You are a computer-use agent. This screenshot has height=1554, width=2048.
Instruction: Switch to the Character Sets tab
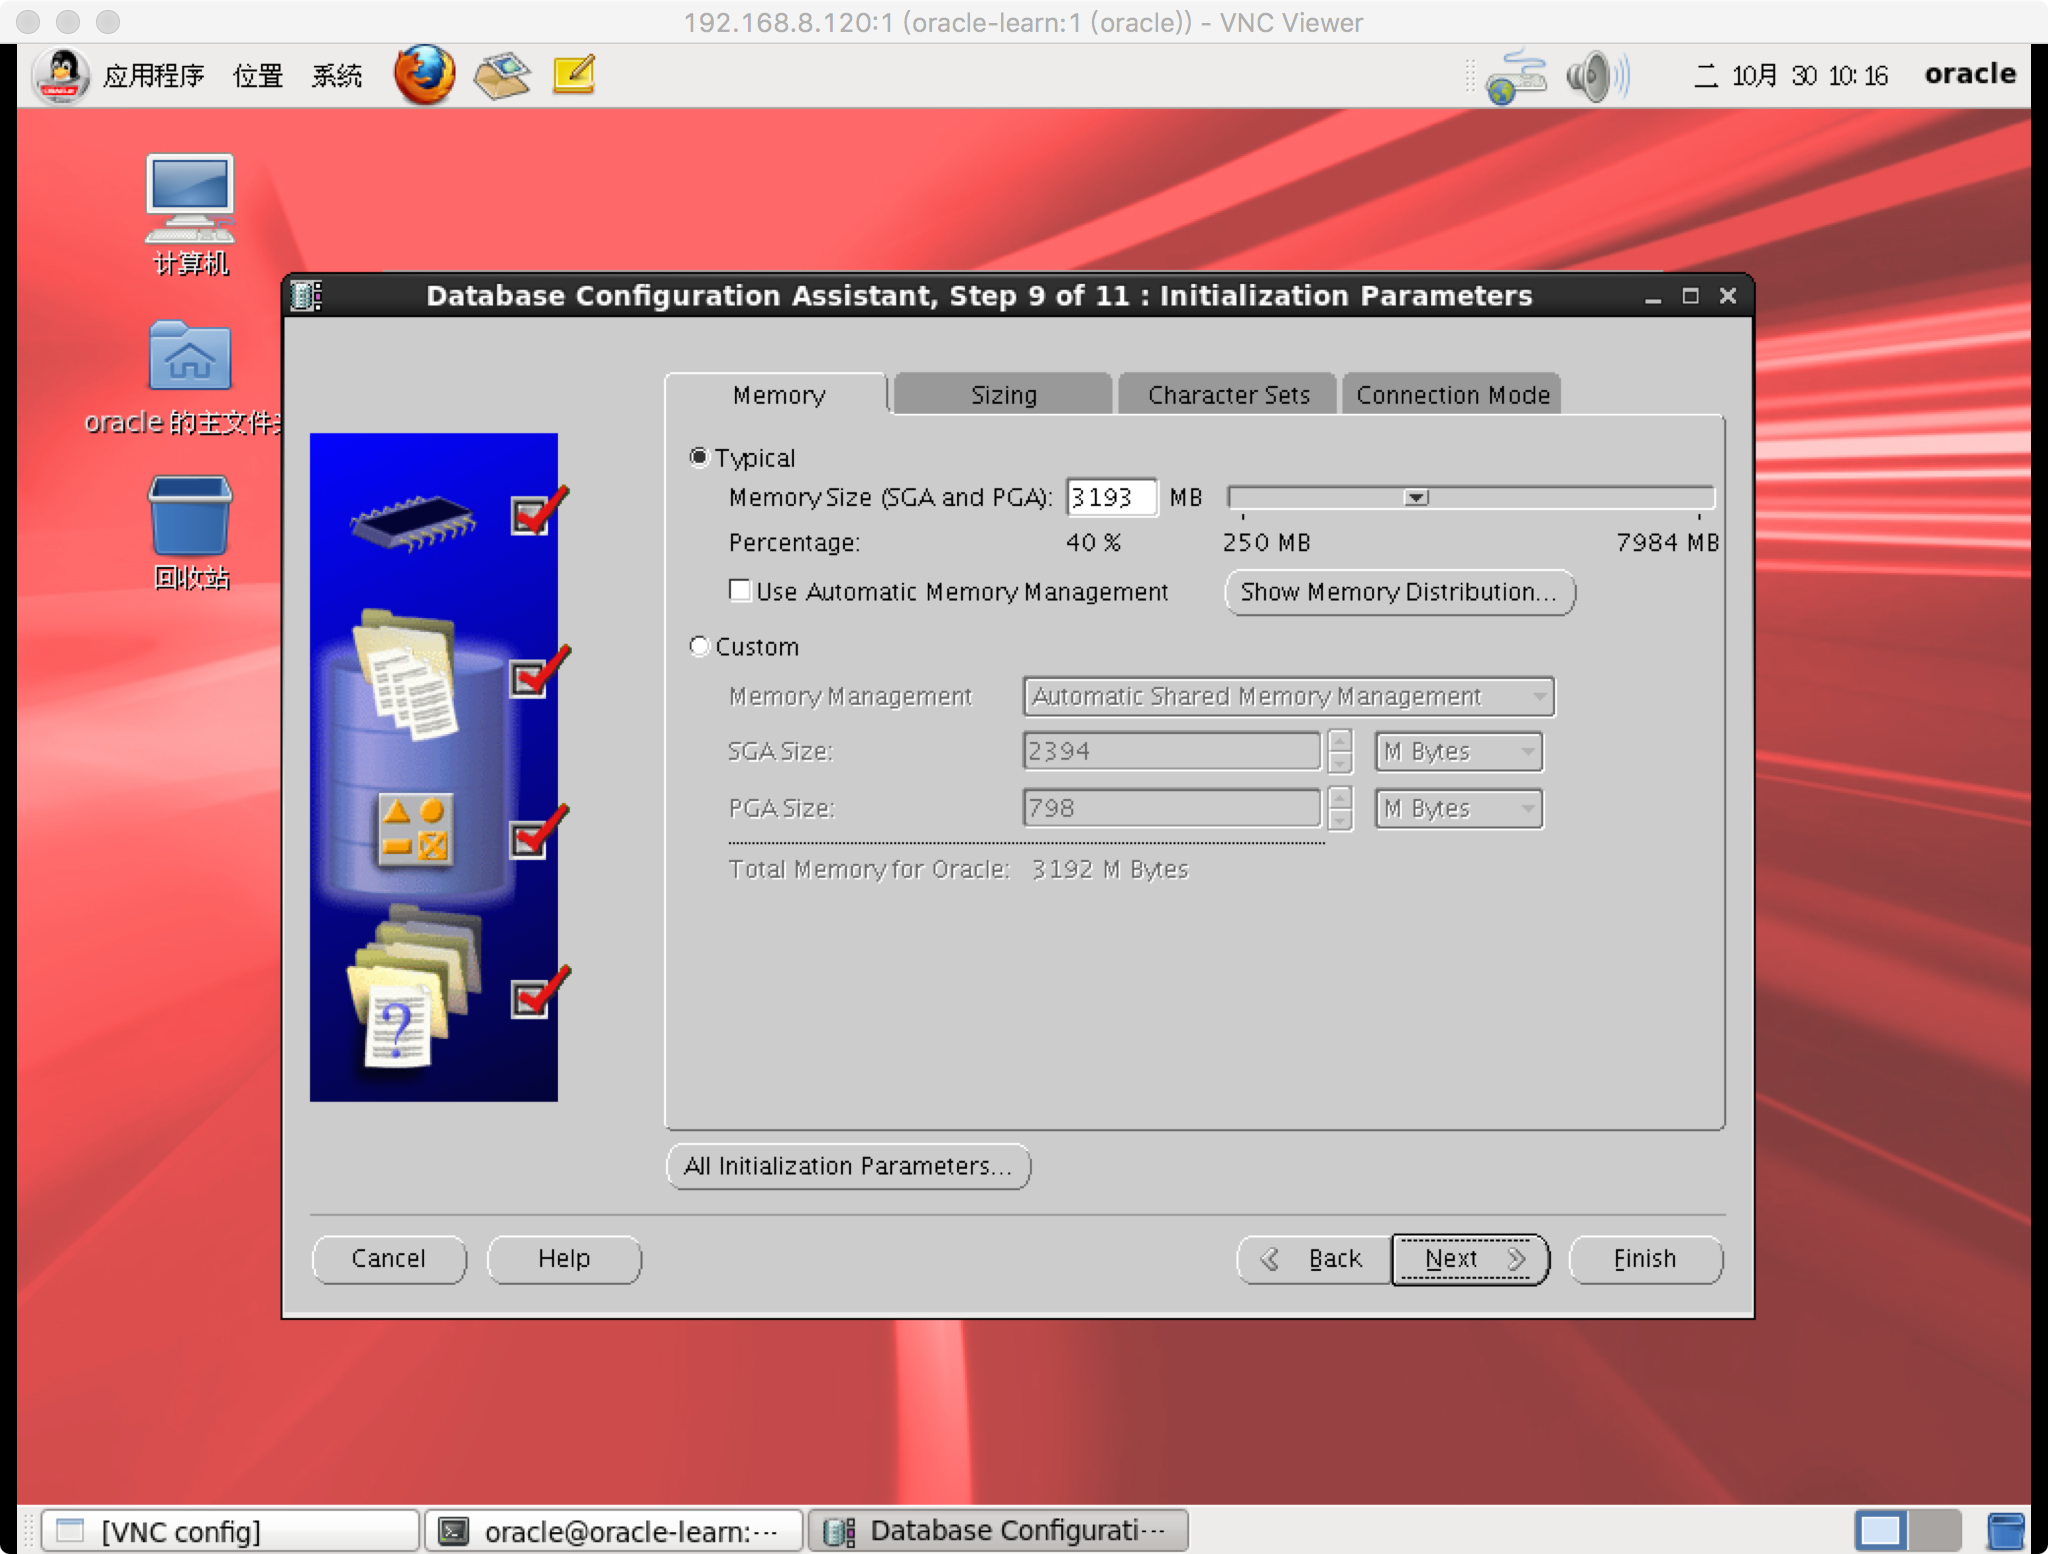click(x=1228, y=395)
